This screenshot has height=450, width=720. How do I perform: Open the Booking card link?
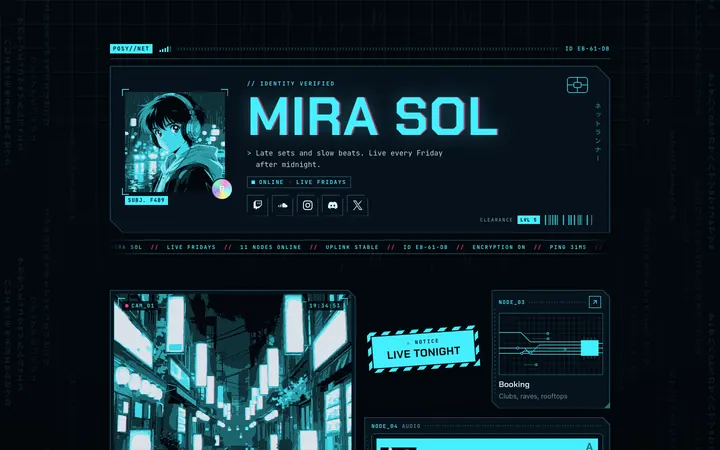551,349
